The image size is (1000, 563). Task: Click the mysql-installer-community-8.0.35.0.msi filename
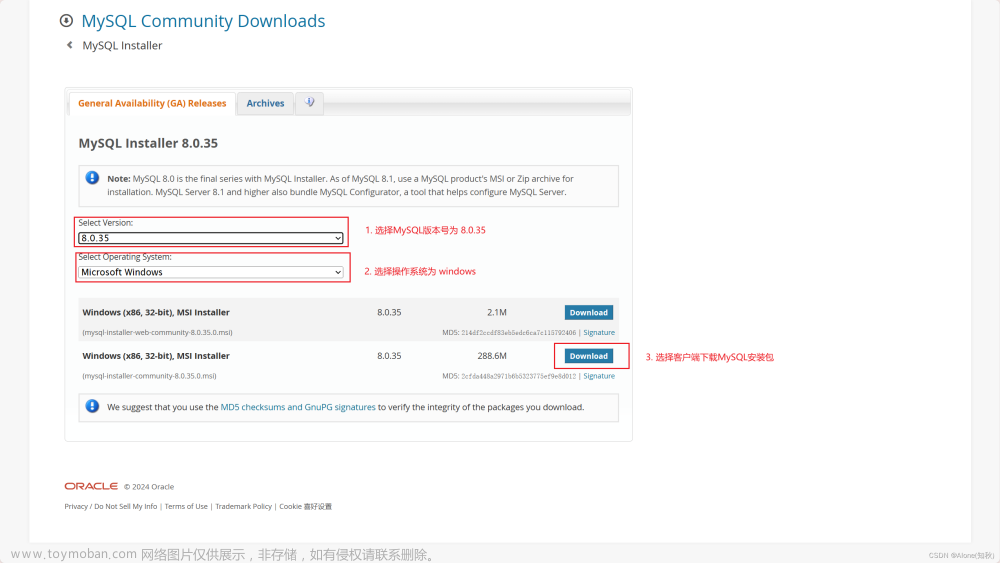click(x=149, y=376)
